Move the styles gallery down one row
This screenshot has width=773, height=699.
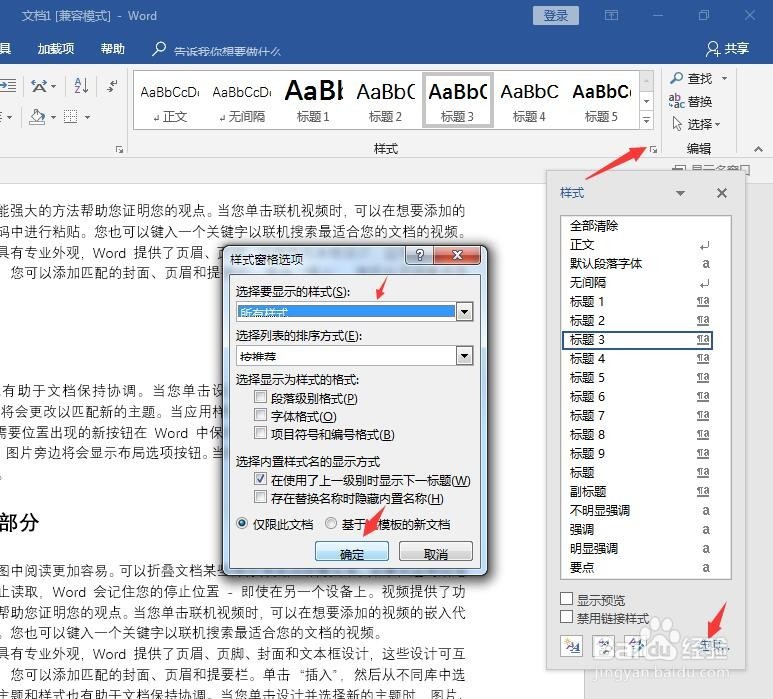(x=646, y=101)
